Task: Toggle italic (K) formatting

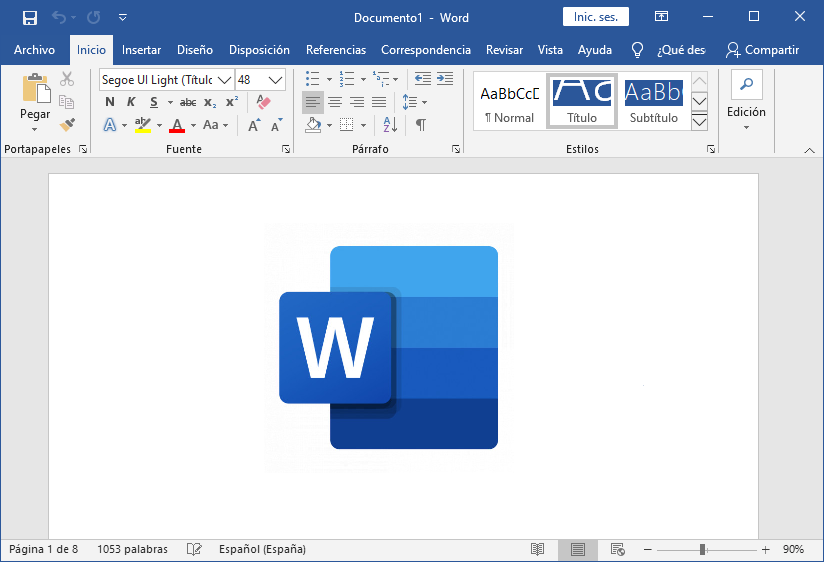Action: pos(131,102)
